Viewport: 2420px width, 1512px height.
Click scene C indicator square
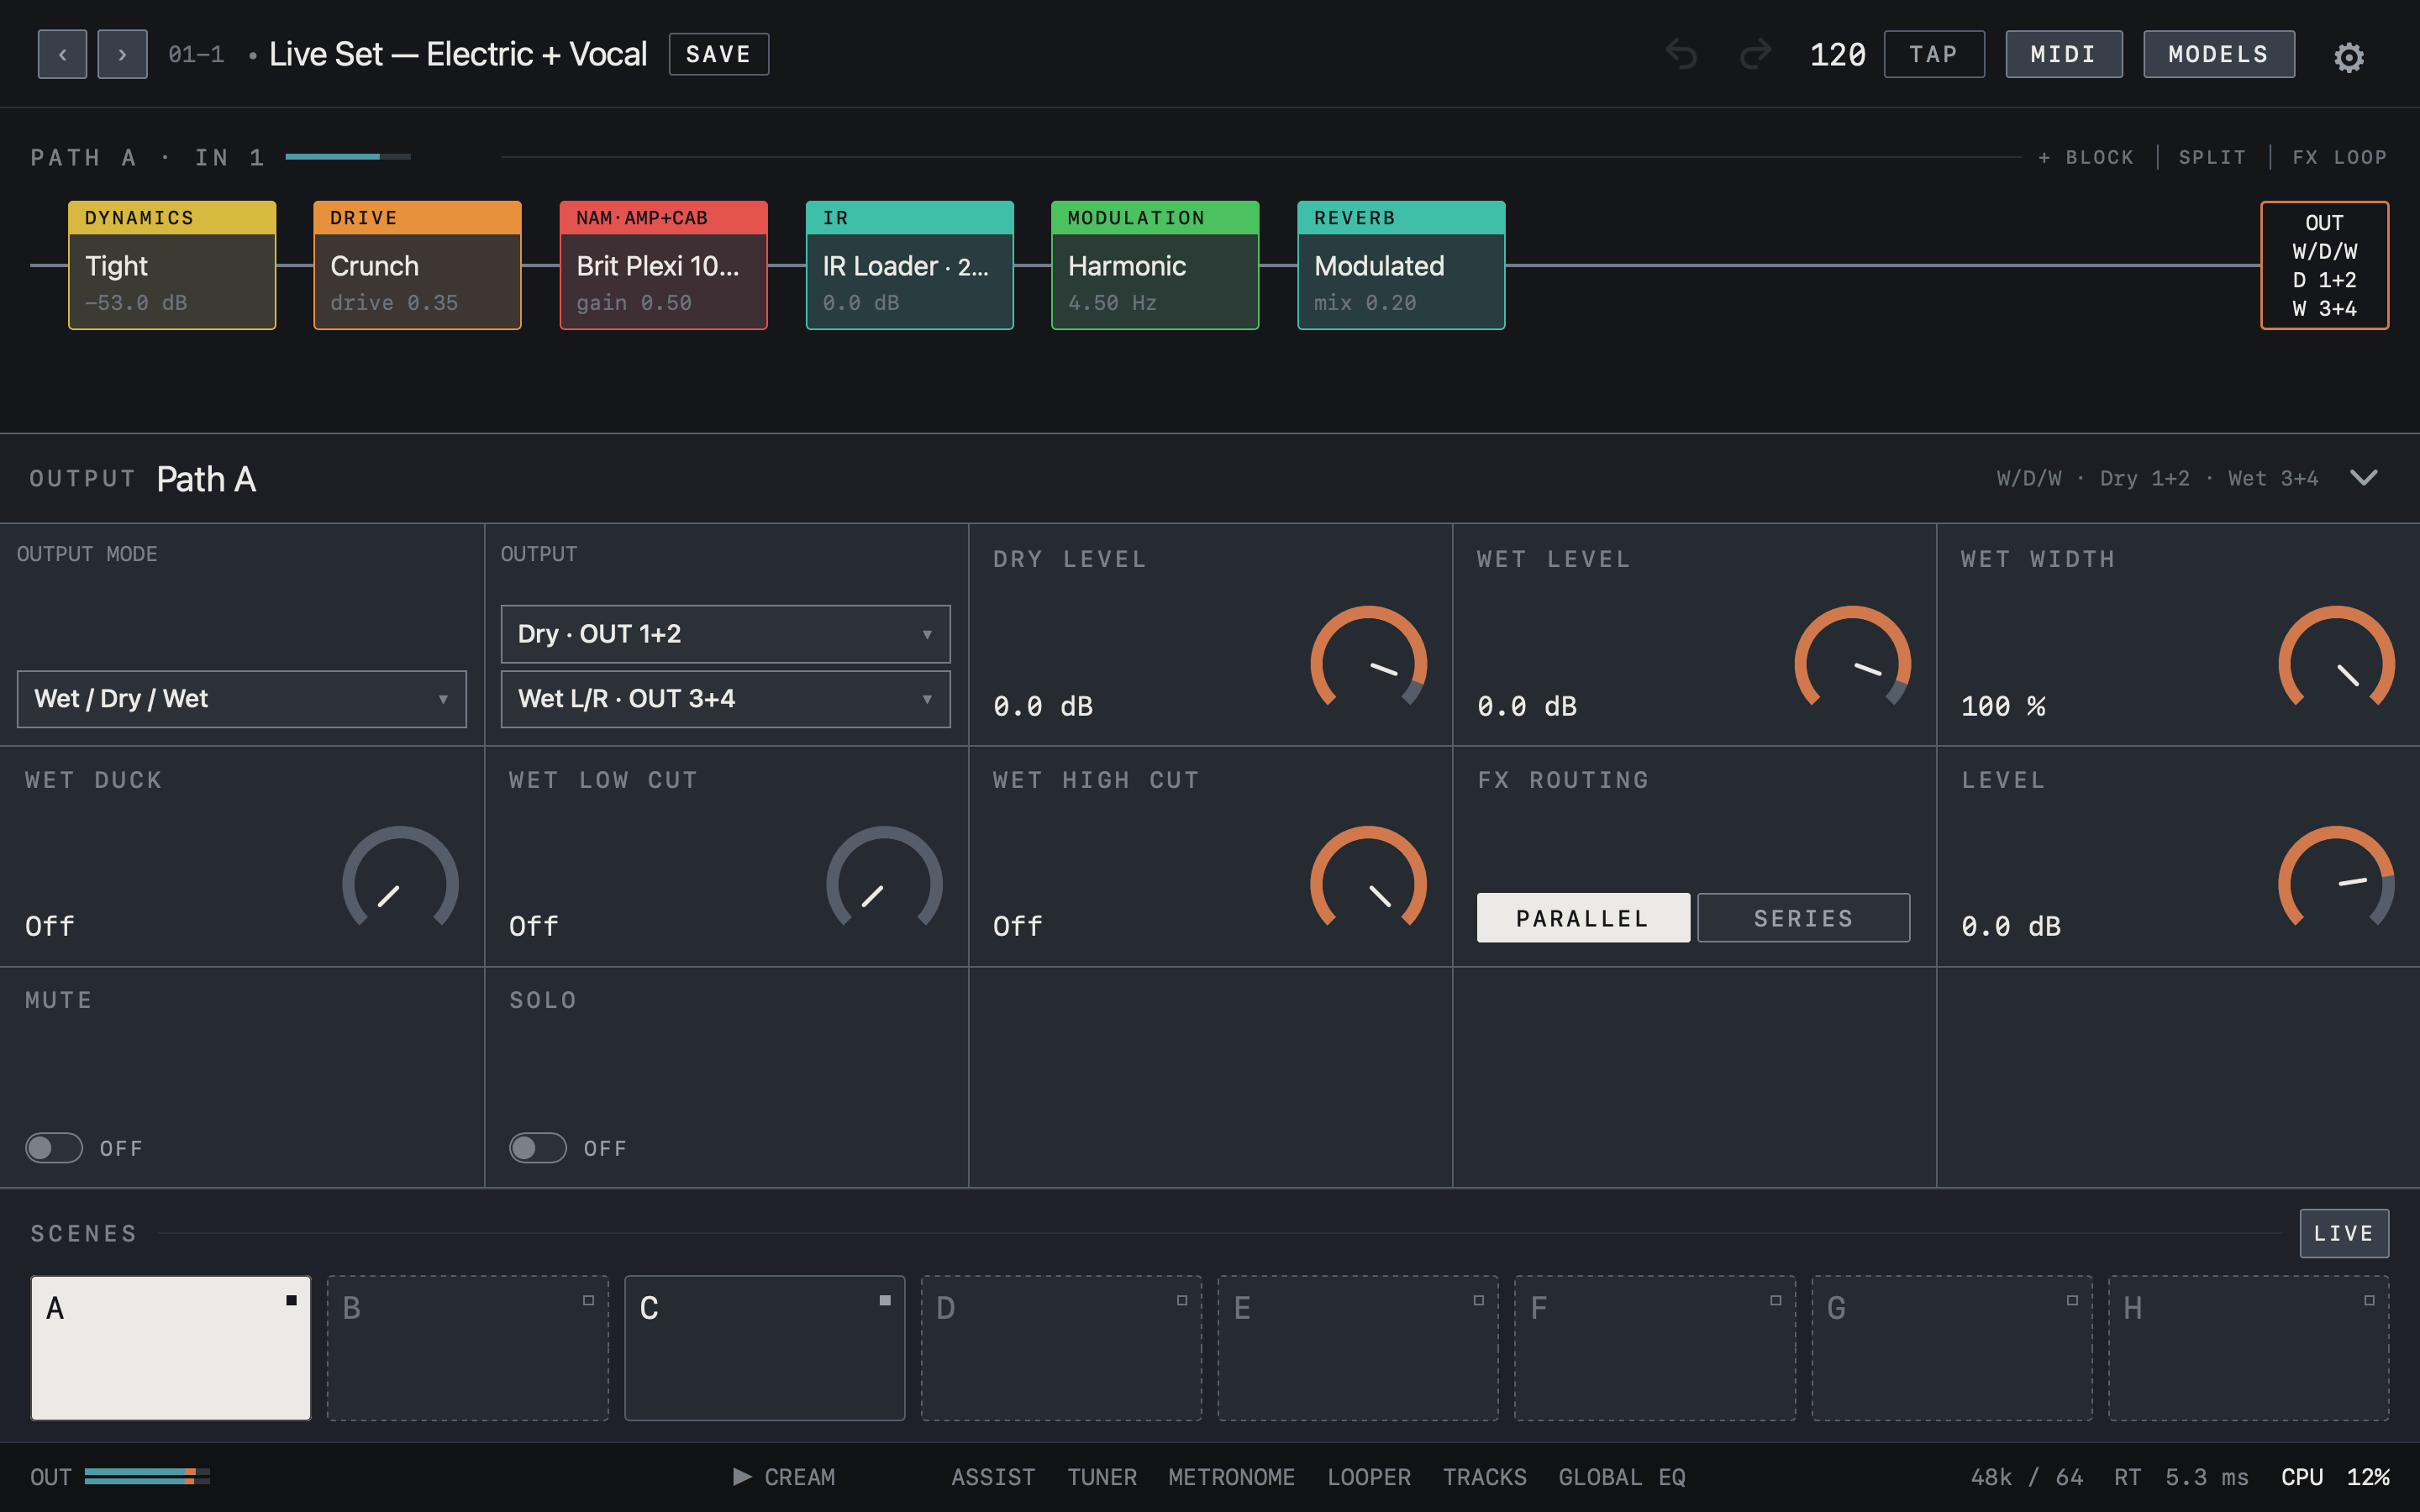click(884, 1300)
